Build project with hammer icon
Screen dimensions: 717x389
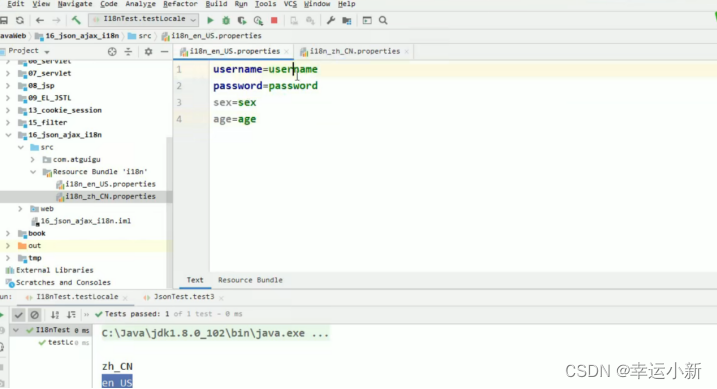tap(76, 20)
